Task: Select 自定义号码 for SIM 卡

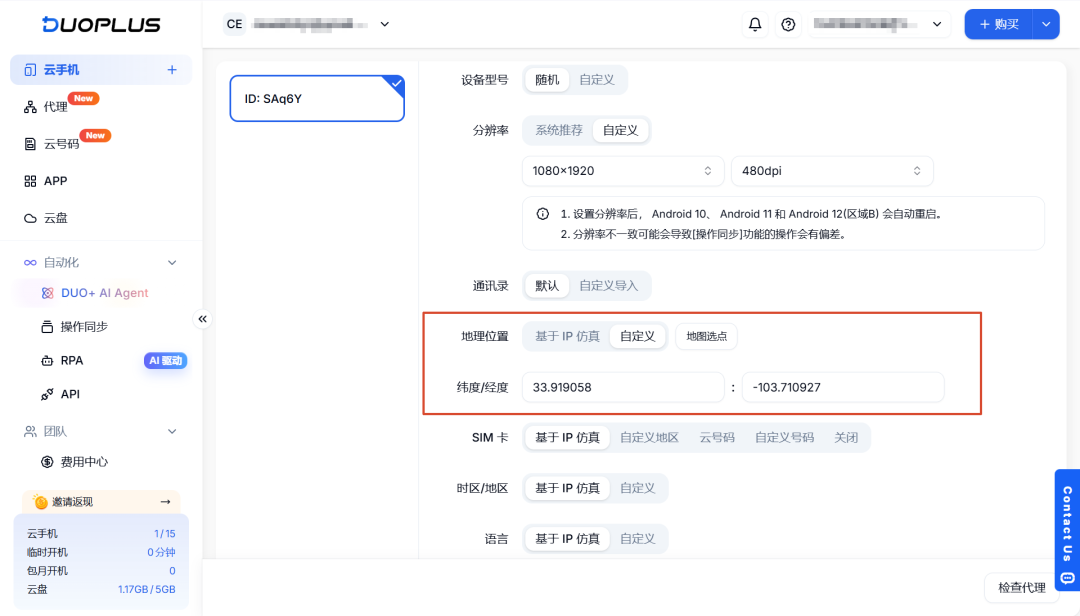Action: pyautogui.click(x=784, y=438)
